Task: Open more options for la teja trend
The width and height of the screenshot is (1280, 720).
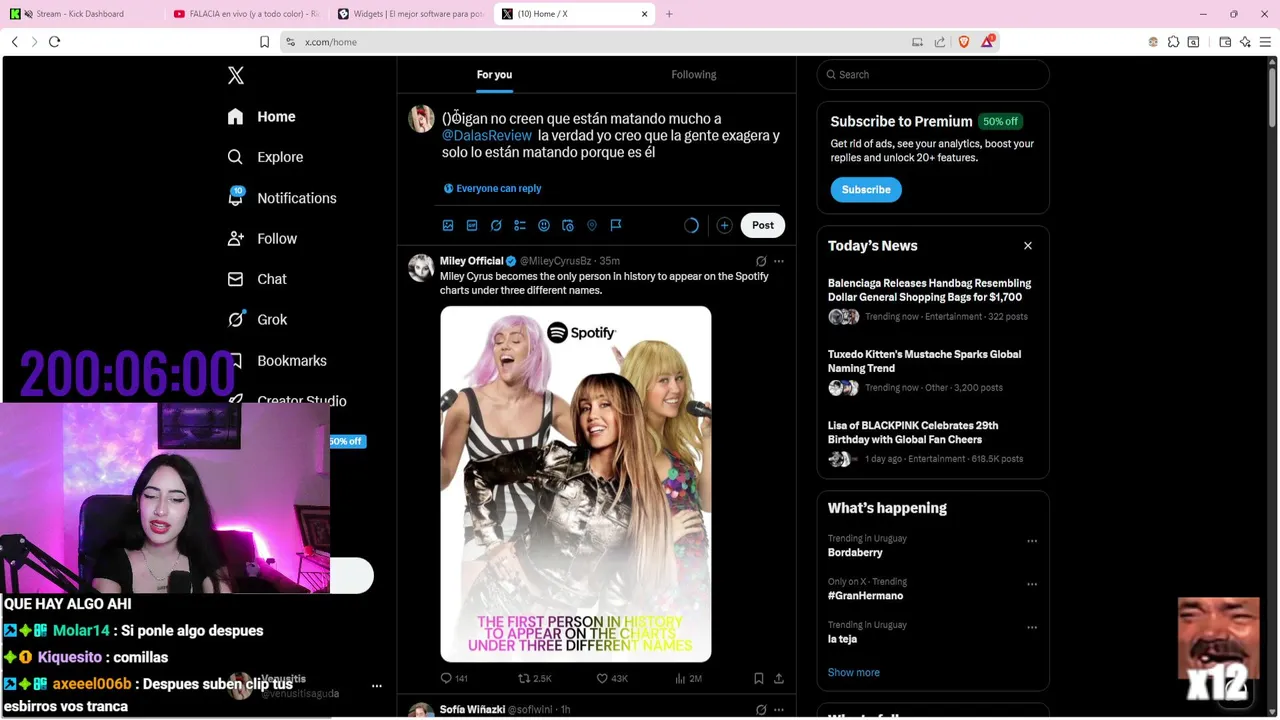Action: (1032, 627)
